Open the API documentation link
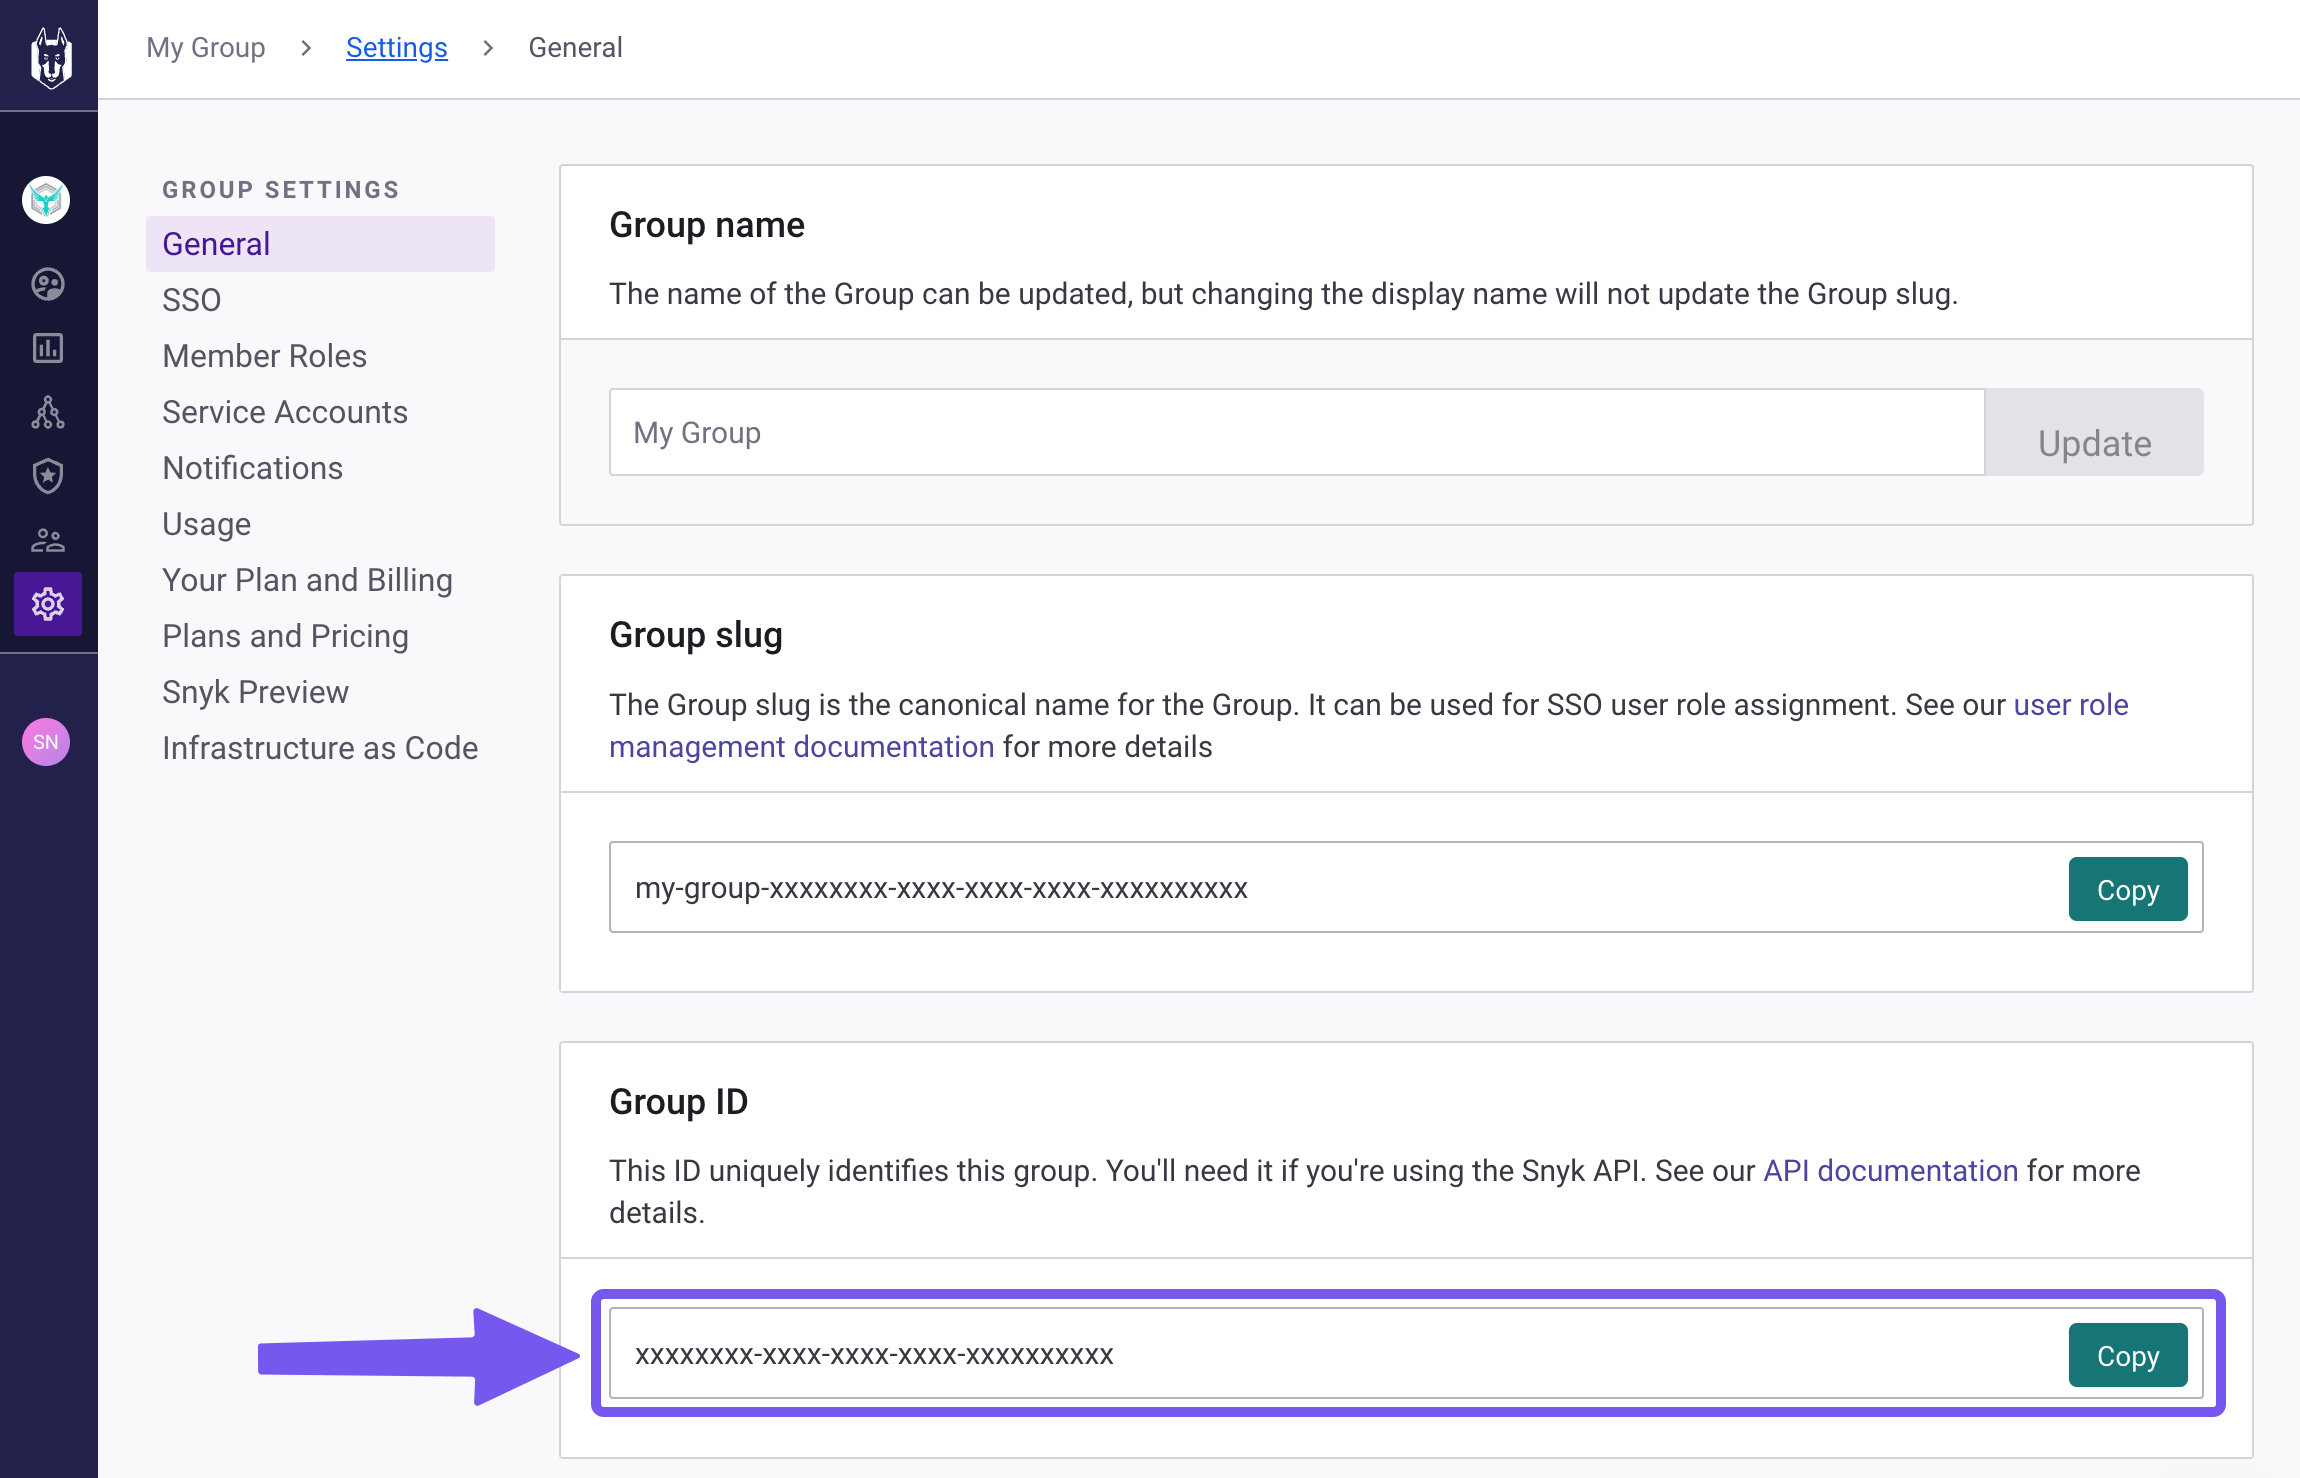 point(1890,1171)
